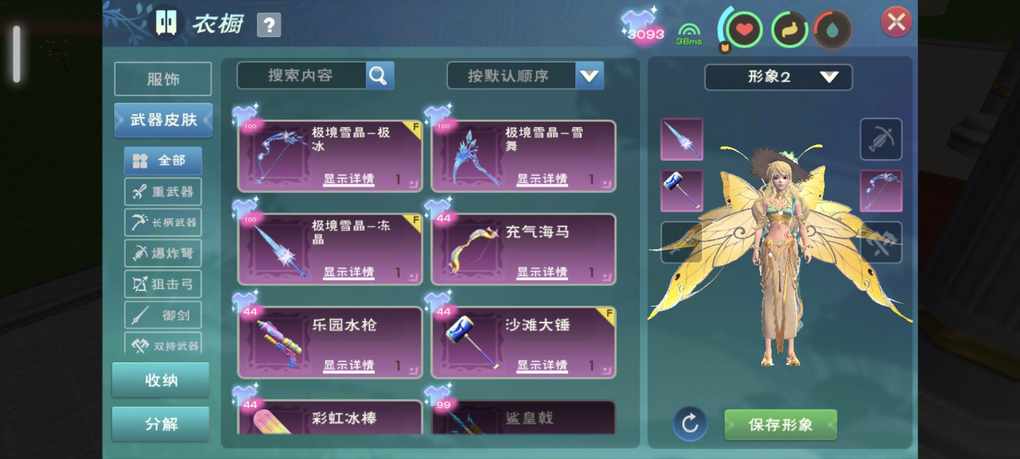This screenshot has height=459, width=1020.
Task: Click the 搜索内容 search field
Action: coord(301,76)
